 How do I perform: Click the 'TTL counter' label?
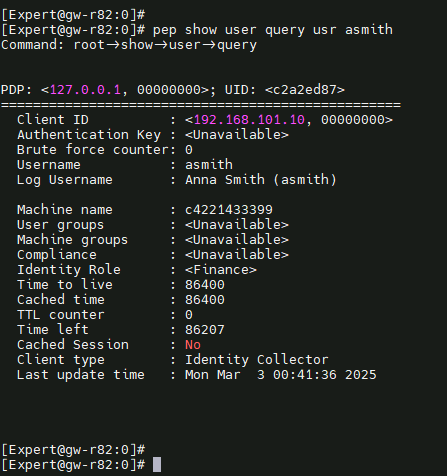click(61, 315)
